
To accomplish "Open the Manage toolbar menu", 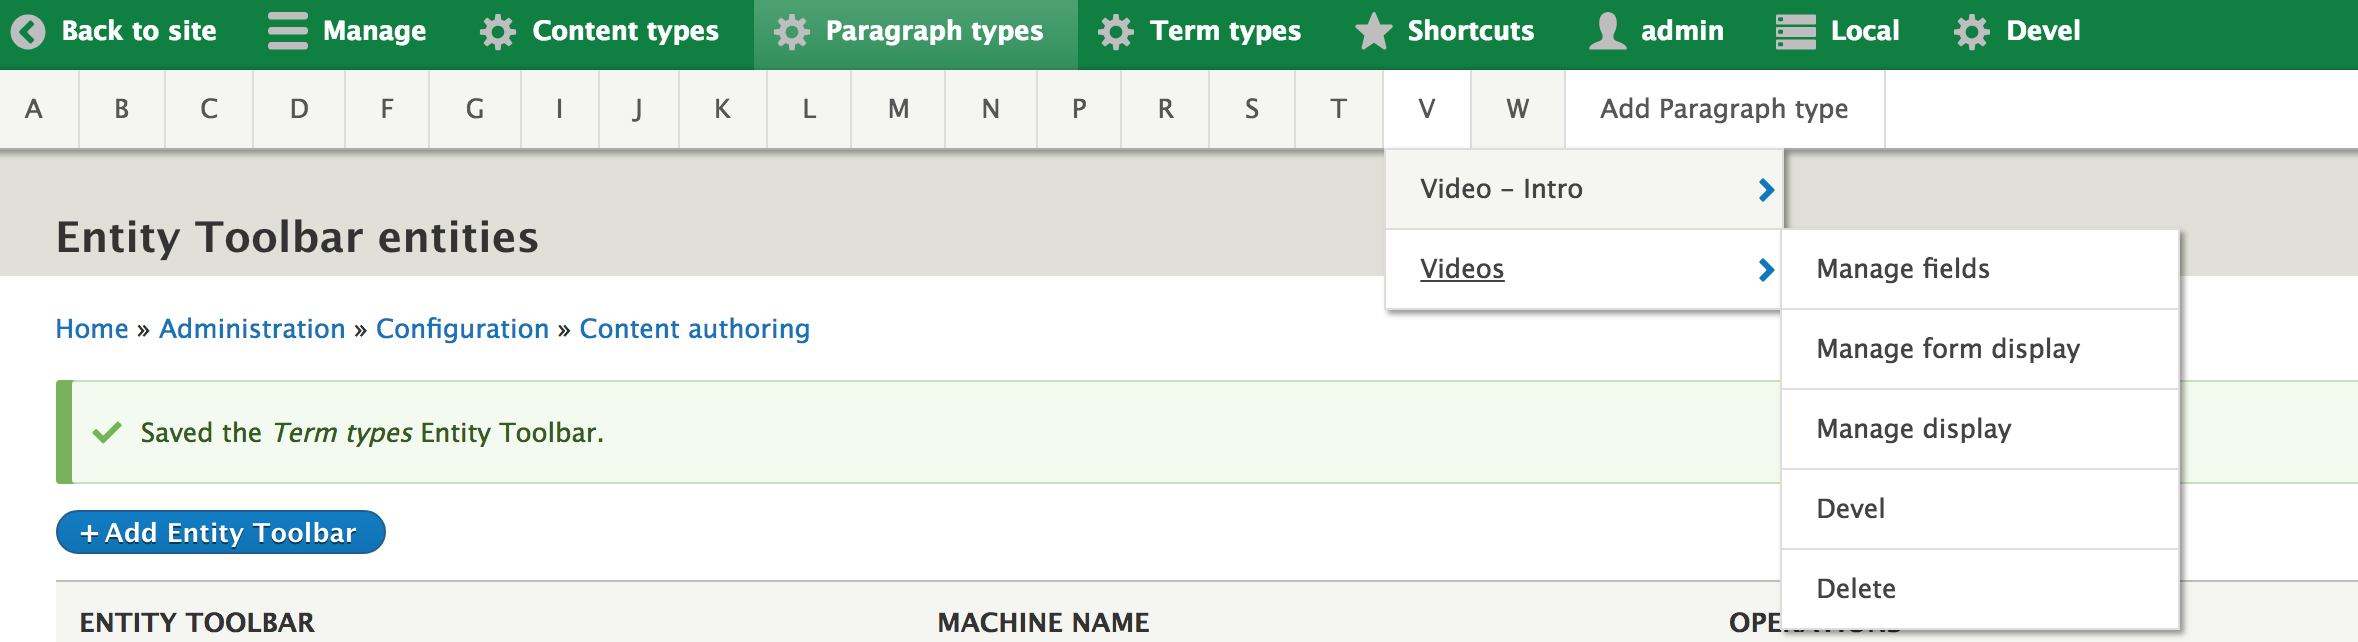I will (x=374, y=31).
